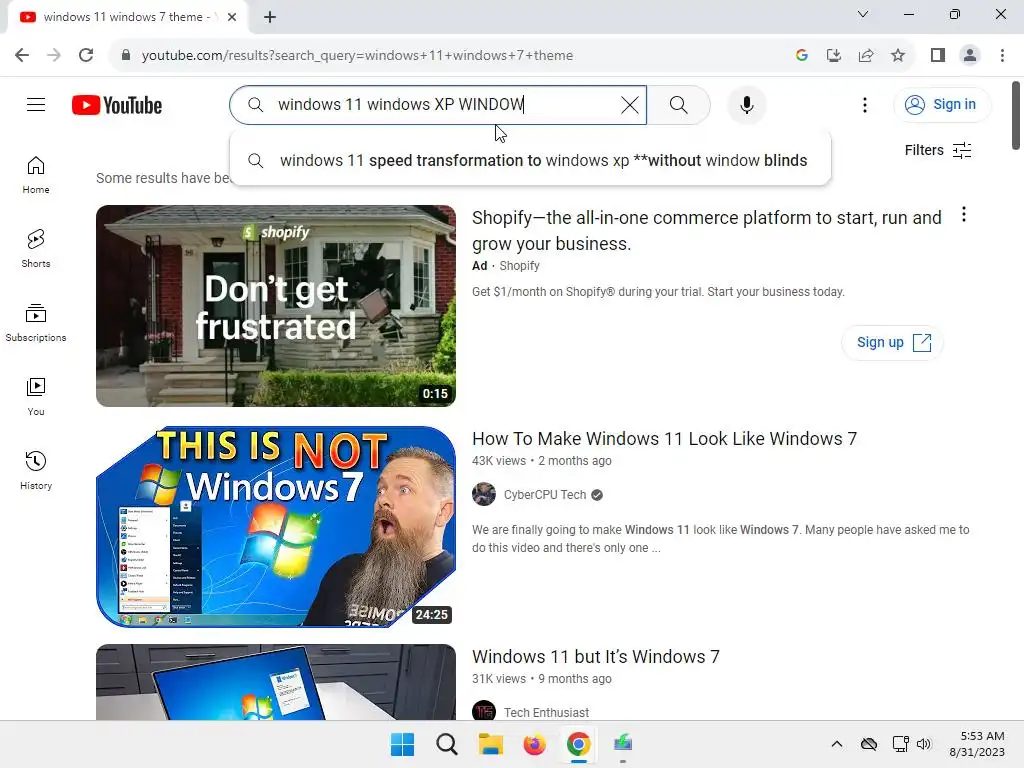Install app via address bar icon
The height and width of the screenshot is (768, 1024).
tap(834, 56)
